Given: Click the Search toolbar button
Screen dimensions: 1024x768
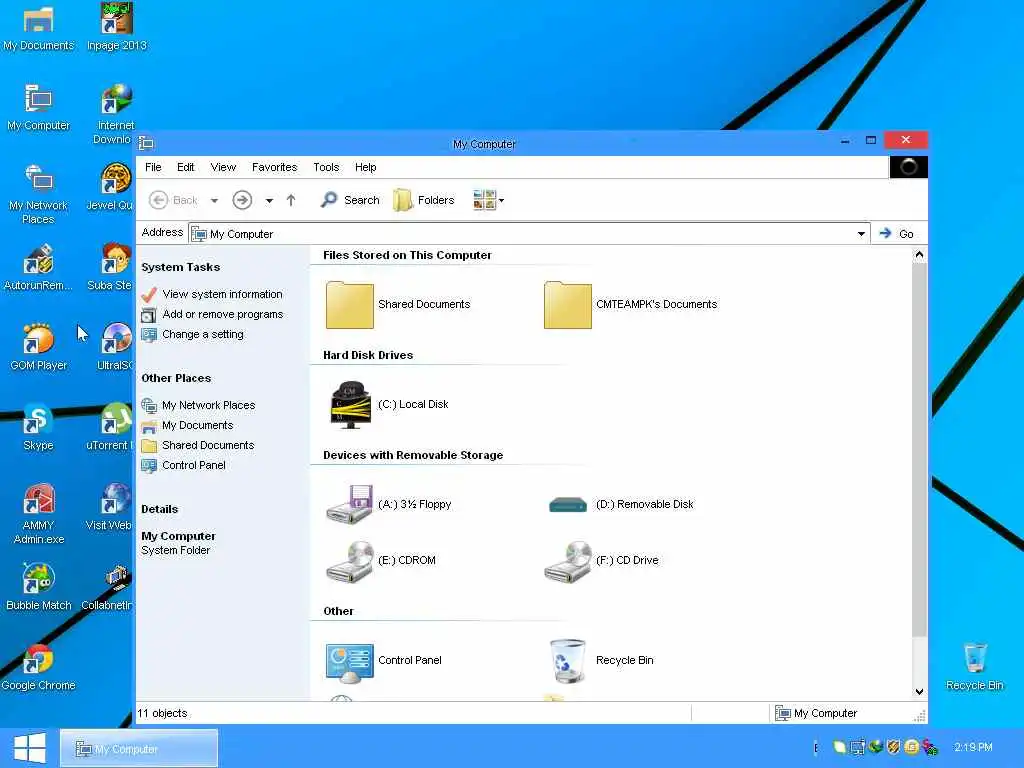Looking at the screenshot, I should [x=350, y=200].
